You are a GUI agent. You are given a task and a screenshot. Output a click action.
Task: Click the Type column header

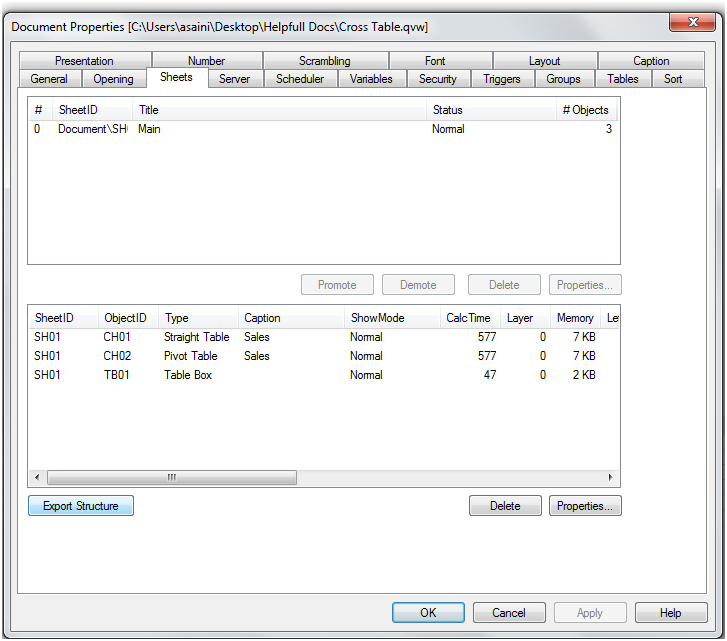click(198, 318)
